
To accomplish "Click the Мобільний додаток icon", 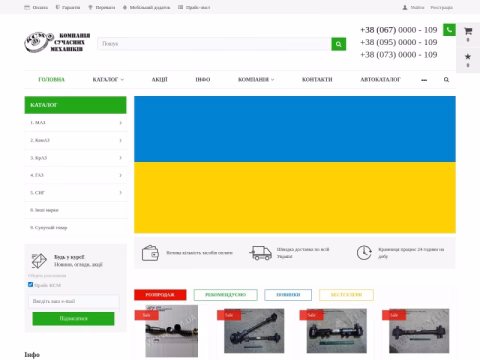I will tap(125, 7).
